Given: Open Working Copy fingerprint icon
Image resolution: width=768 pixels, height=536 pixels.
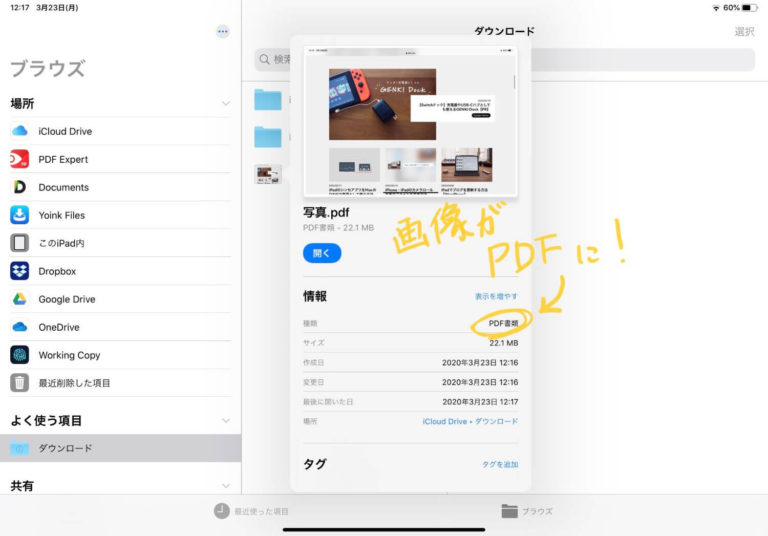Looking at the screenshot, I should 20,355.
